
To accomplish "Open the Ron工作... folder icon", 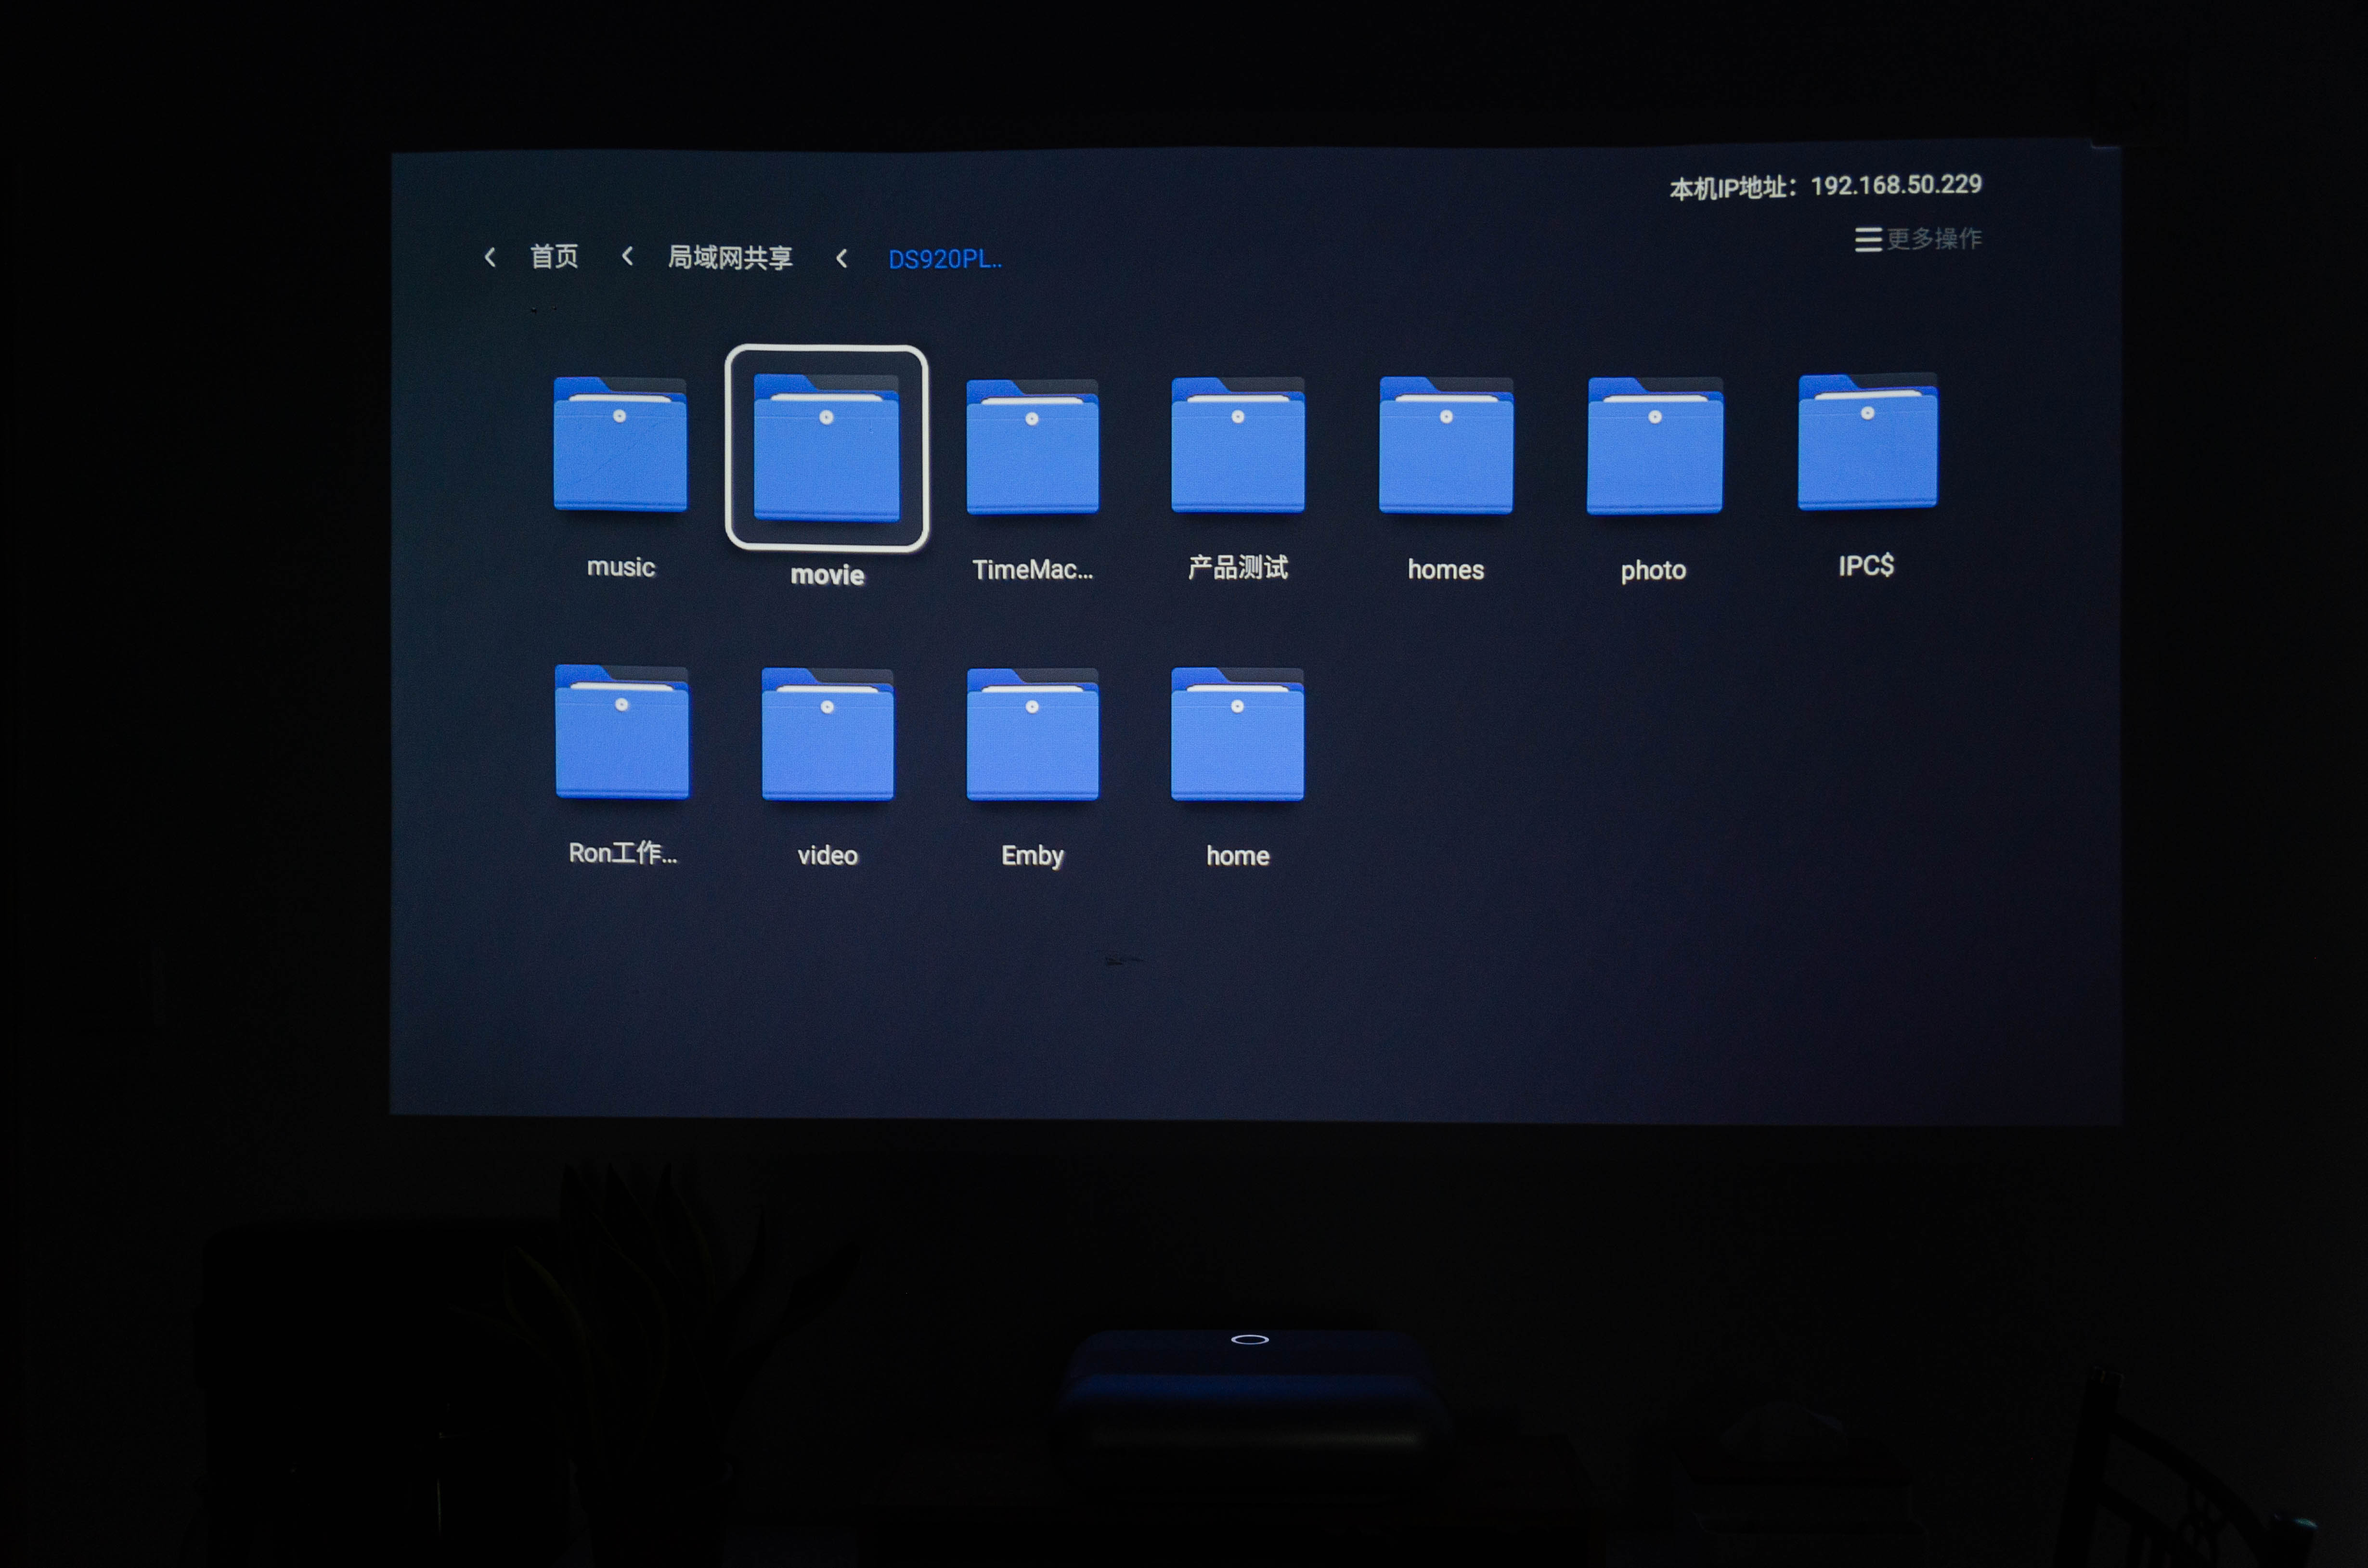I will (x=622, y=731).
